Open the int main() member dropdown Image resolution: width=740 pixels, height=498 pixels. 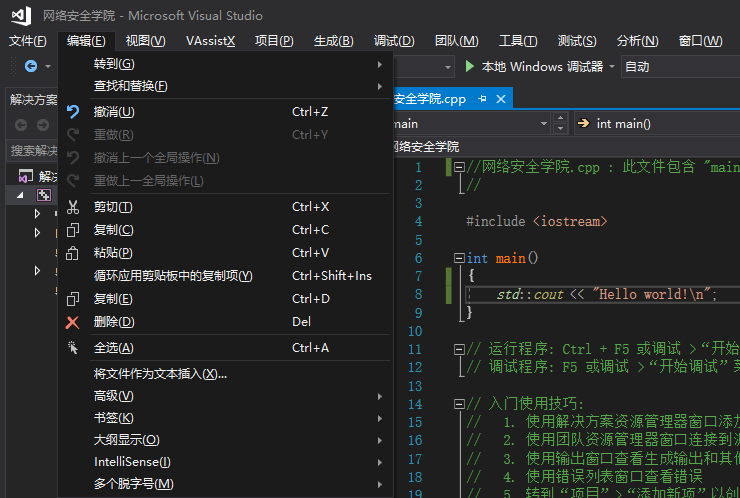click(x=657, y=124)
